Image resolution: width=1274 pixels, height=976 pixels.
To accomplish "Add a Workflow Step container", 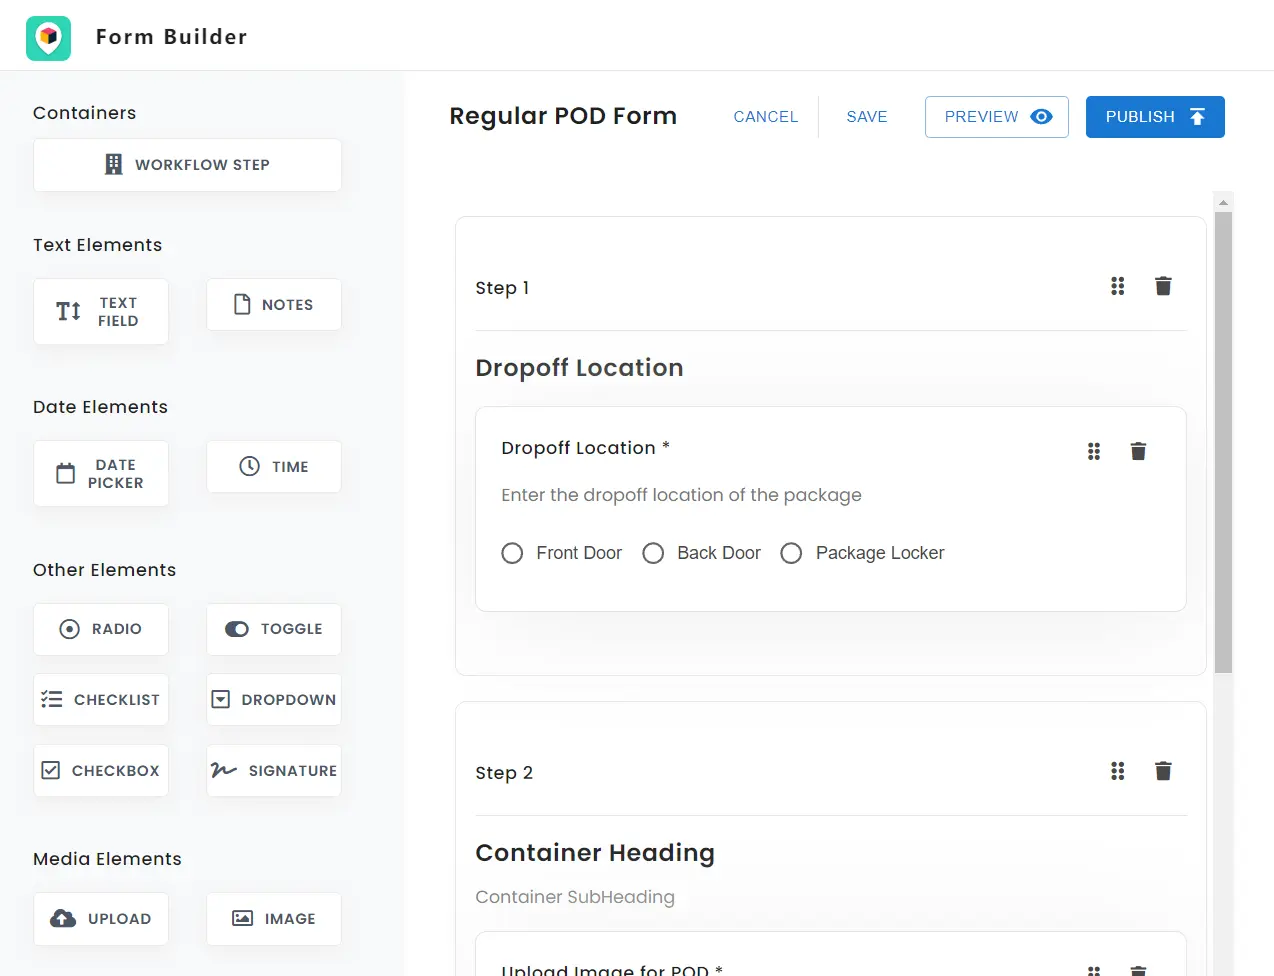I will click(186, 164).
